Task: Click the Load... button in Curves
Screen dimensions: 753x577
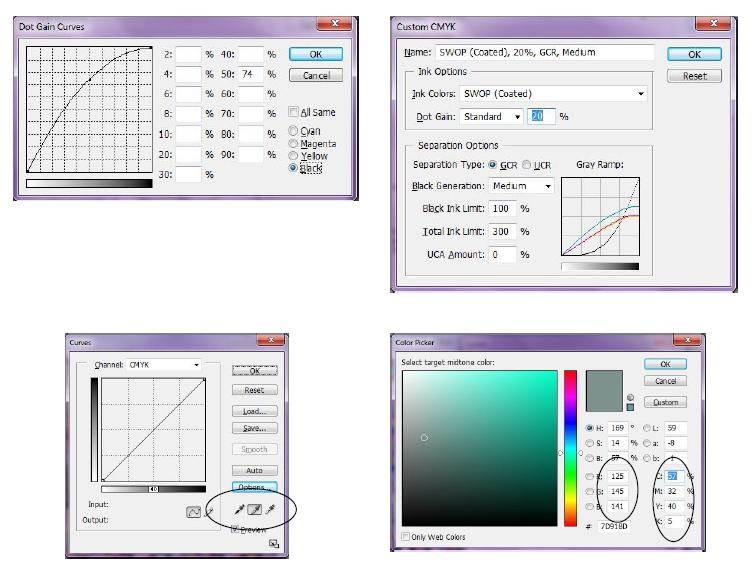Action: (x=255, y=411)
